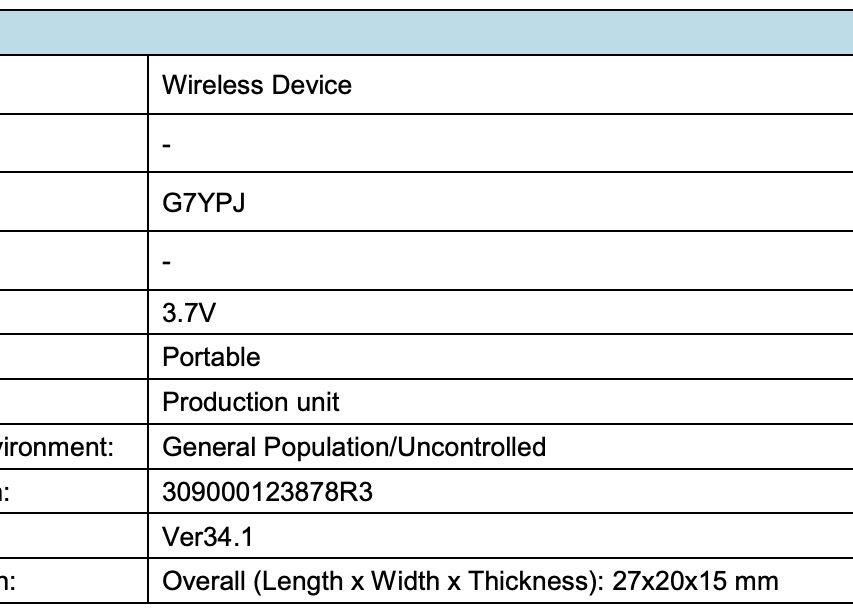Click the "Wireless Device" cell text
This screenshot has width=853, height=612.
[x=256, y=85]
